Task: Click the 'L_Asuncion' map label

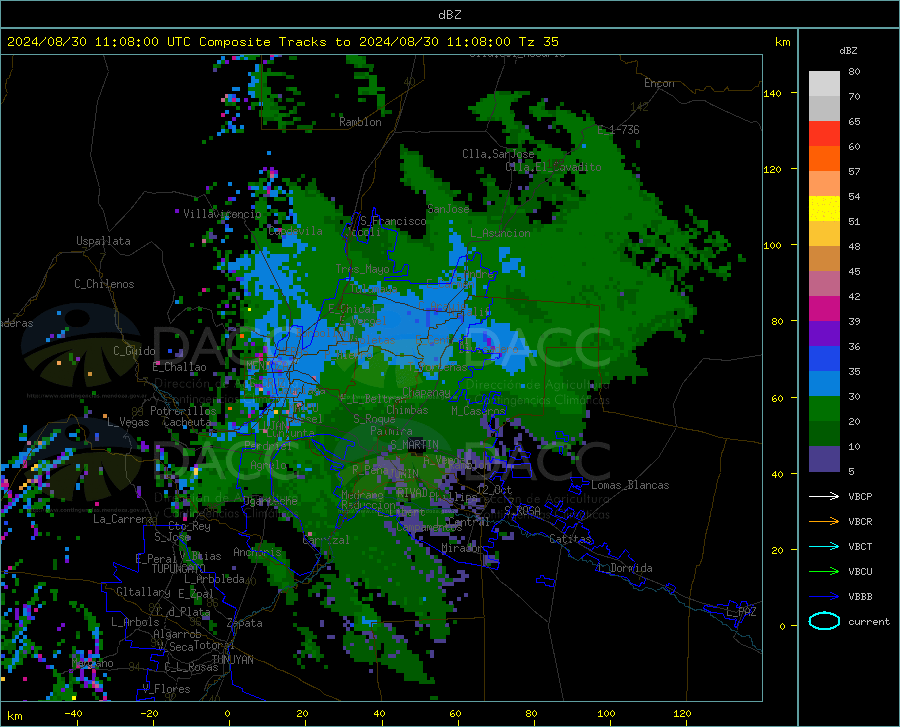Action: [500, 233]
